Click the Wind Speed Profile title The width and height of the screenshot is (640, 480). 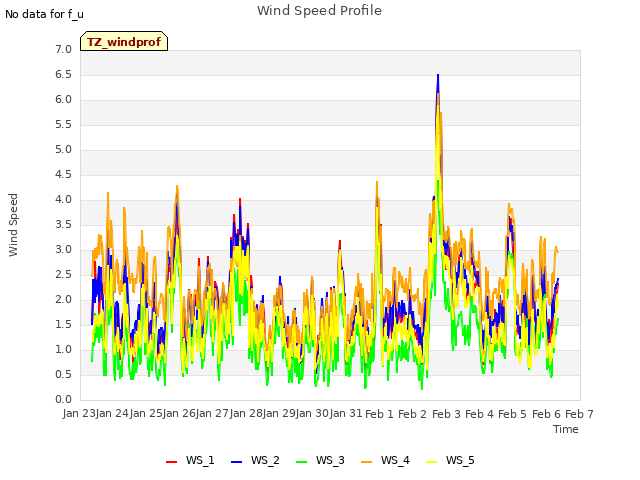319,11
